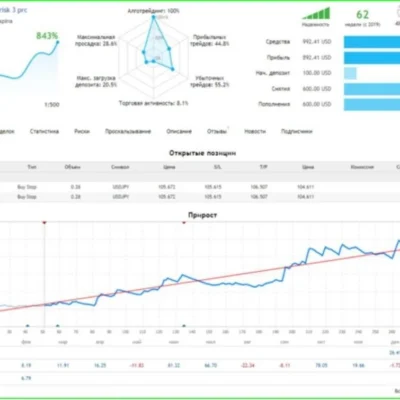This screenshot has width=400, height=400.
Task: Click the 100.00 USD initial deposit amount
Action: [317, 73]
